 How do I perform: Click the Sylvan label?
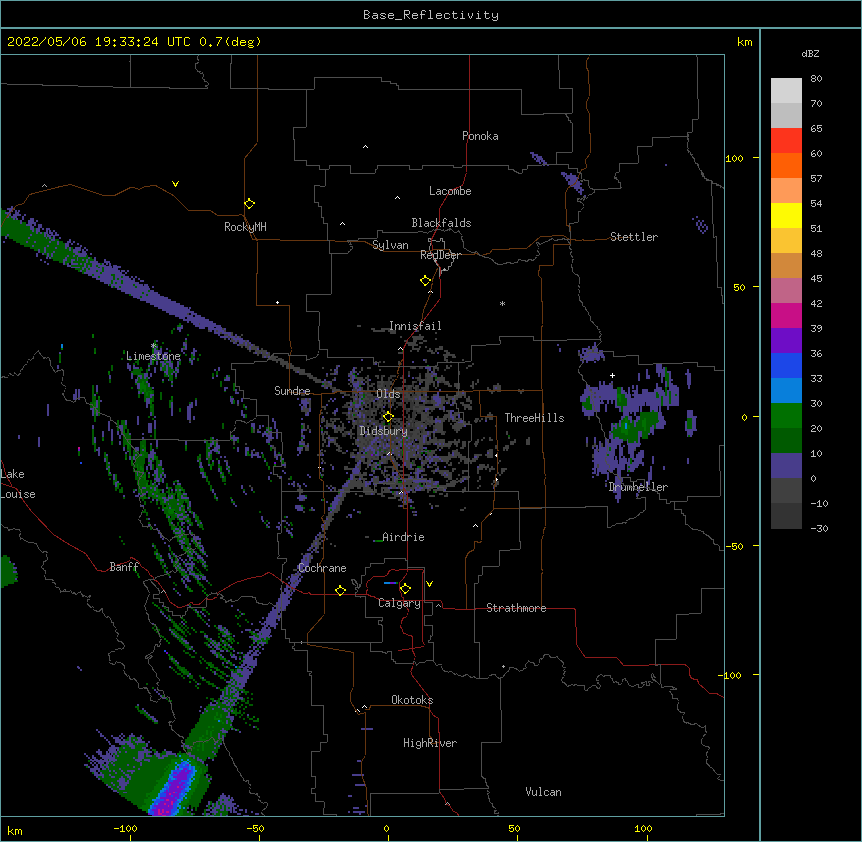390,245
